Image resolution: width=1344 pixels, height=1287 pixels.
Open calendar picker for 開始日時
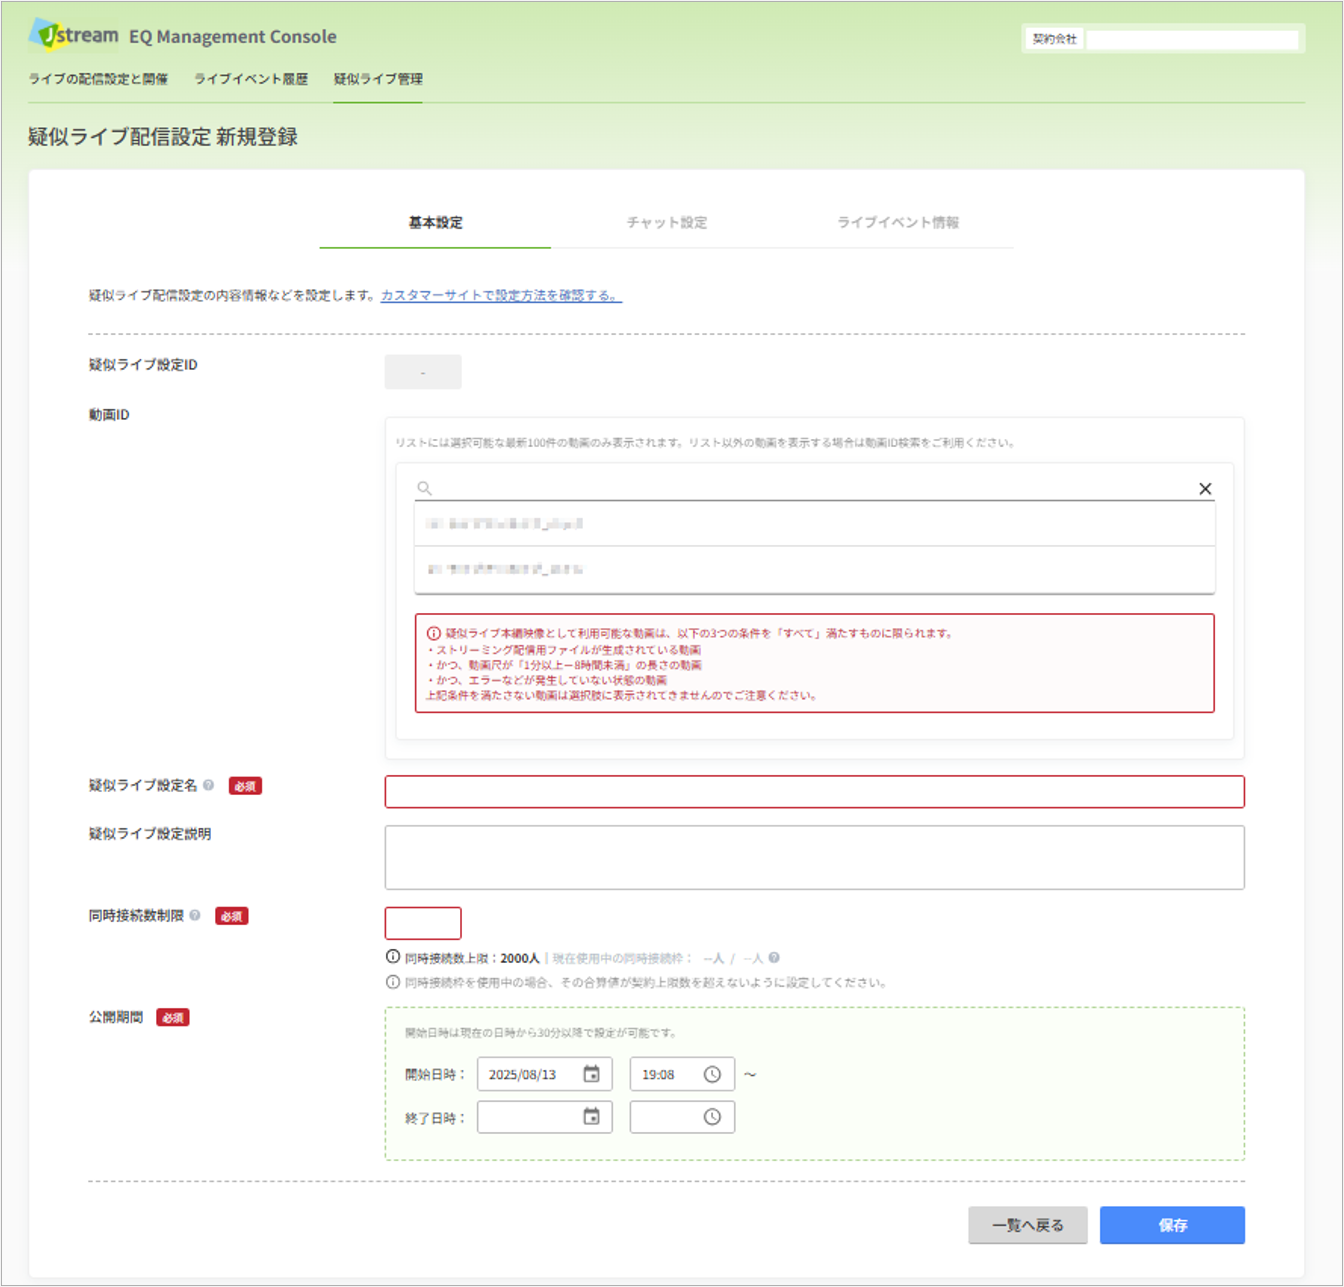pyautogui.click(x=592, y=1074)
